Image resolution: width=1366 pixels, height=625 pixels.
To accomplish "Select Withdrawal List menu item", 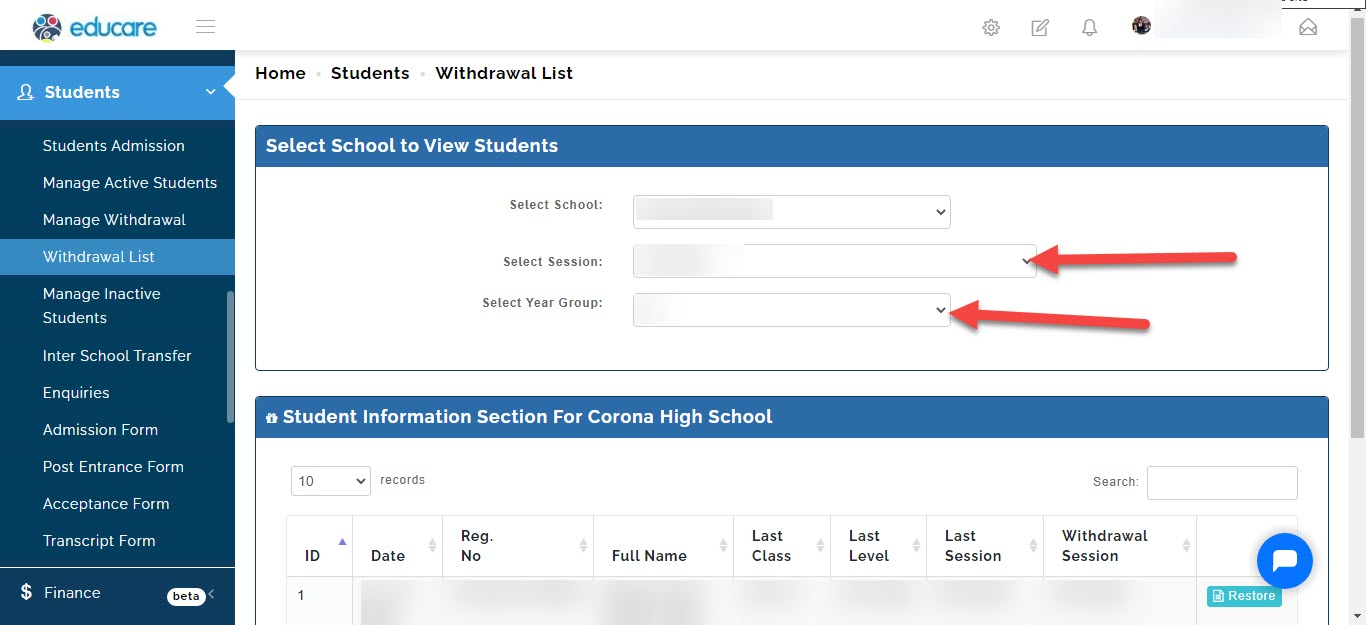I will 117,257.
